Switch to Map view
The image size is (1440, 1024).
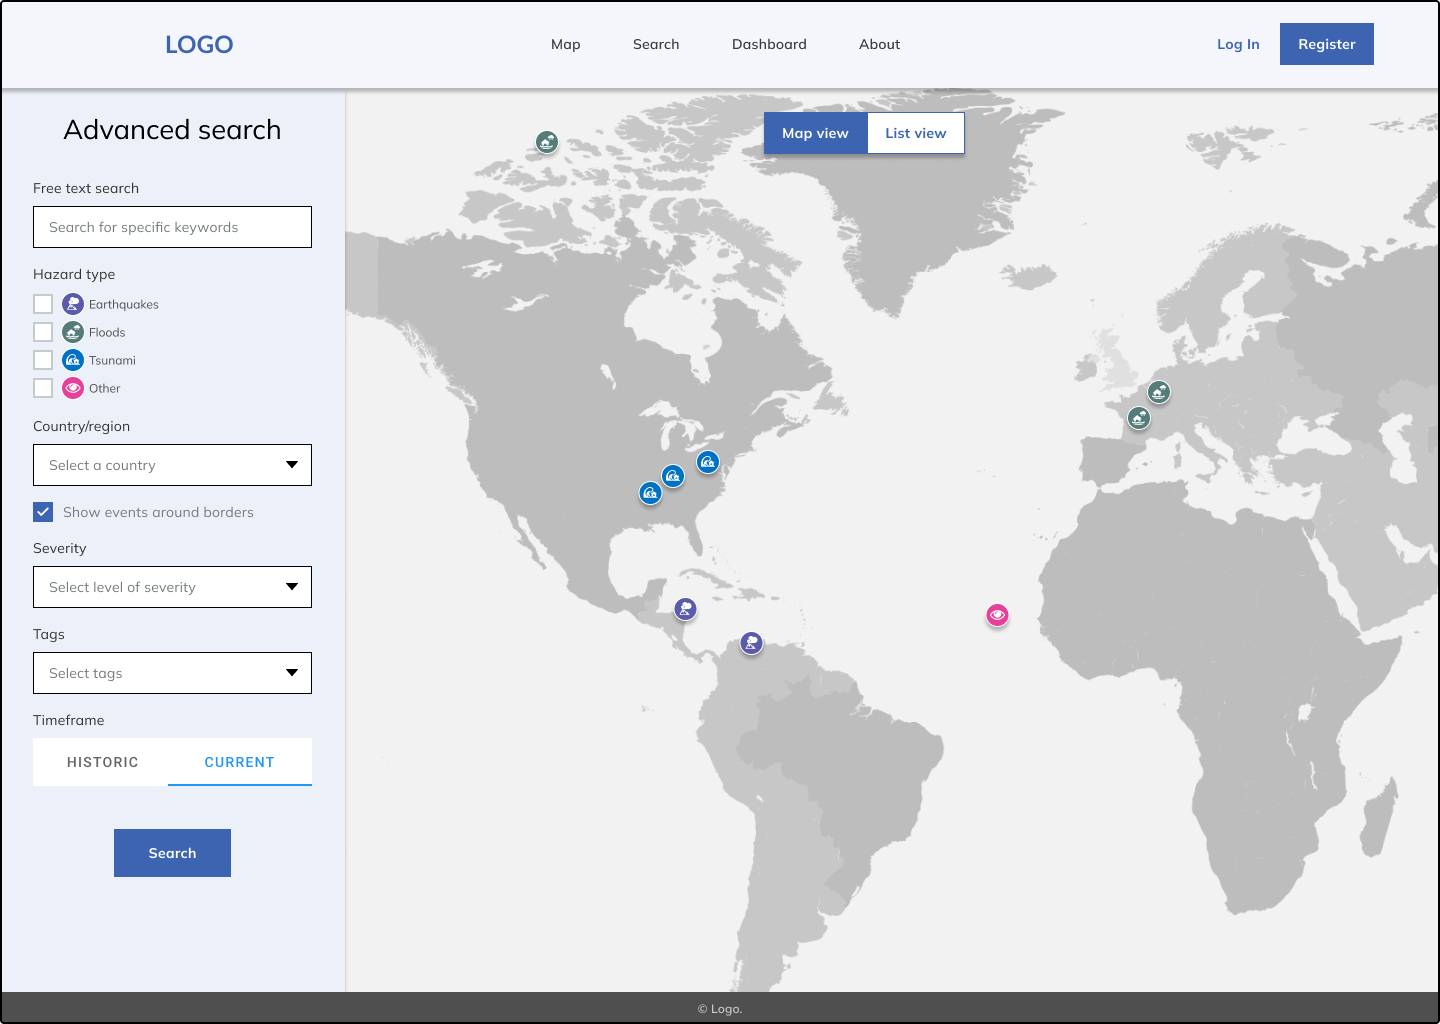815,133
